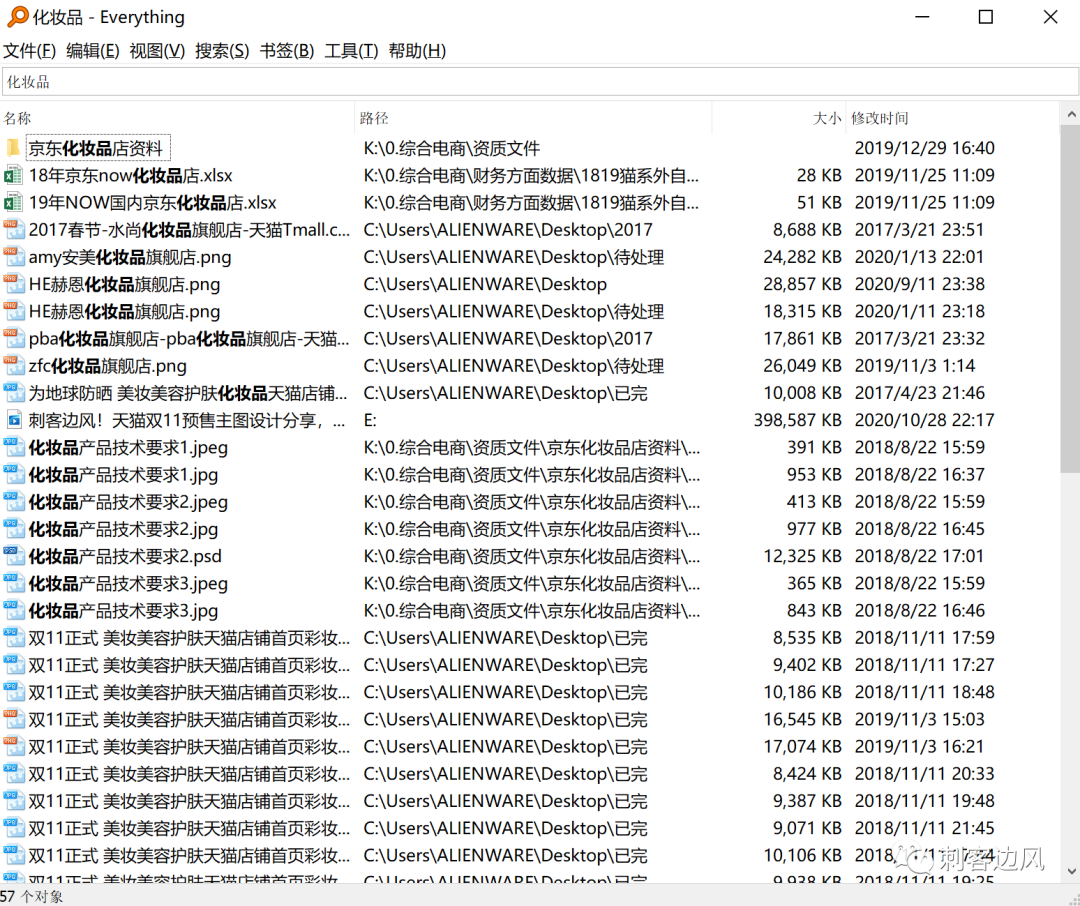Click the PNG icon of HE赫恩化妆品旗舰店.png in Desktop
1080x906 pixels.
point(13,284)
